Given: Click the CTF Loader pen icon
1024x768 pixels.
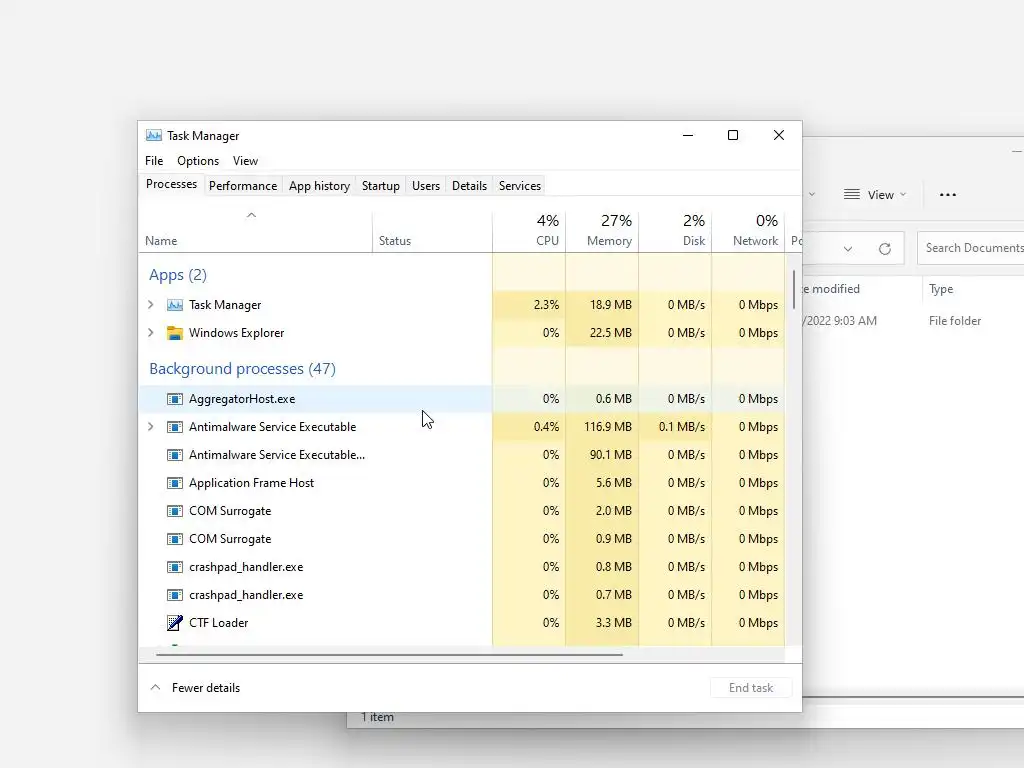Looking at the screenshot, I should [174, 623].
